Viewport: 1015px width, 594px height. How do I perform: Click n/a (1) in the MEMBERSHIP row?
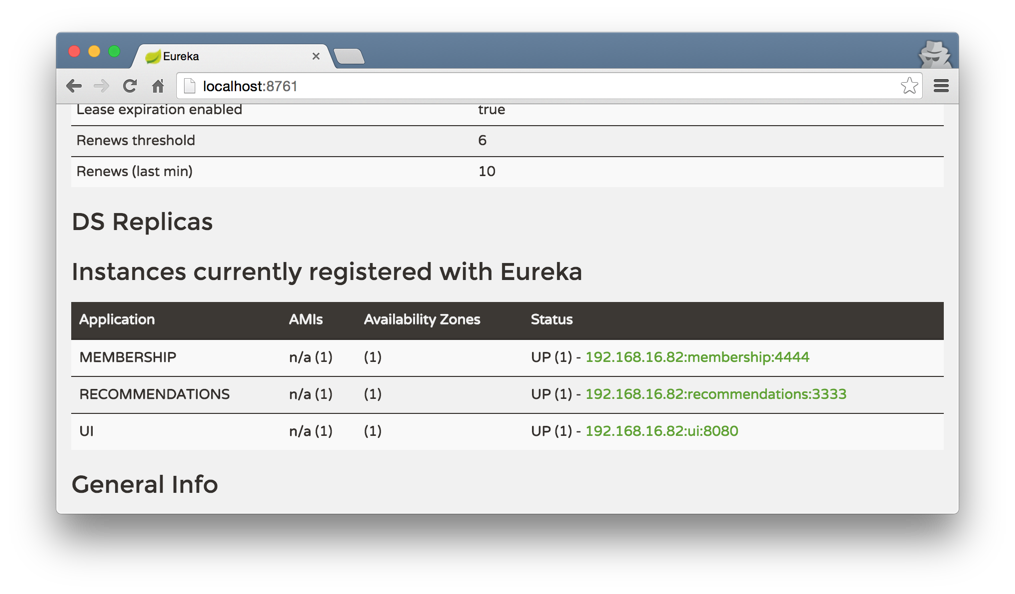(x=311, y=357)
